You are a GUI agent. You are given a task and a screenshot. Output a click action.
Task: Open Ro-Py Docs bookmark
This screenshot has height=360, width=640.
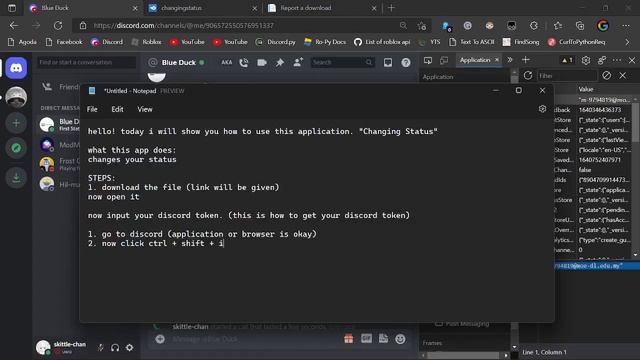(325, 42)
